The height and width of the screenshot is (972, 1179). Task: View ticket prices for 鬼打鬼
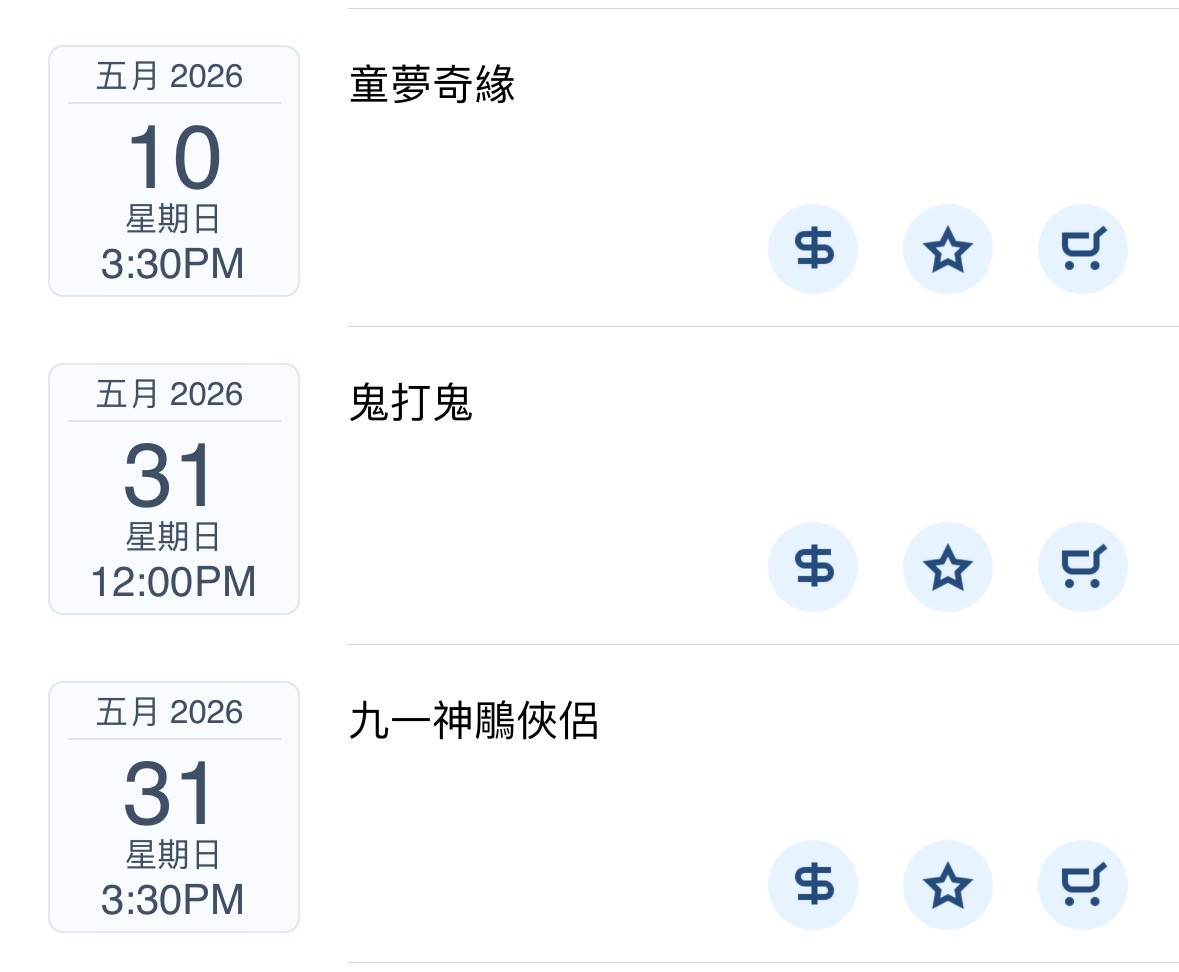813,567
